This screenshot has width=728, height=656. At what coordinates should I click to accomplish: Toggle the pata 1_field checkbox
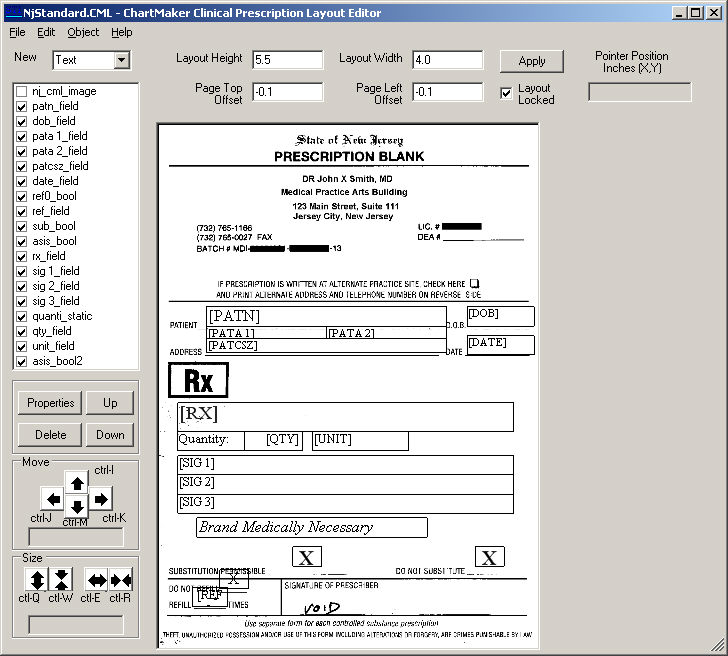[x=21, y=136]
